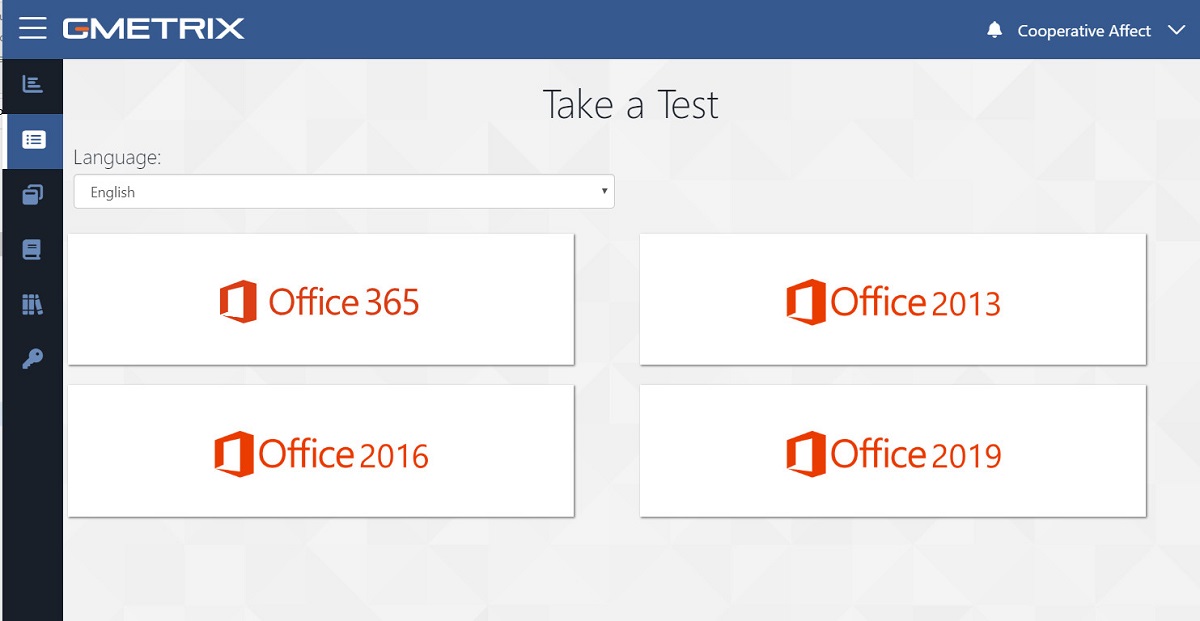Choose the Office 2019 test card
This screenshot has width=1200, height=621.
point(893,451)
